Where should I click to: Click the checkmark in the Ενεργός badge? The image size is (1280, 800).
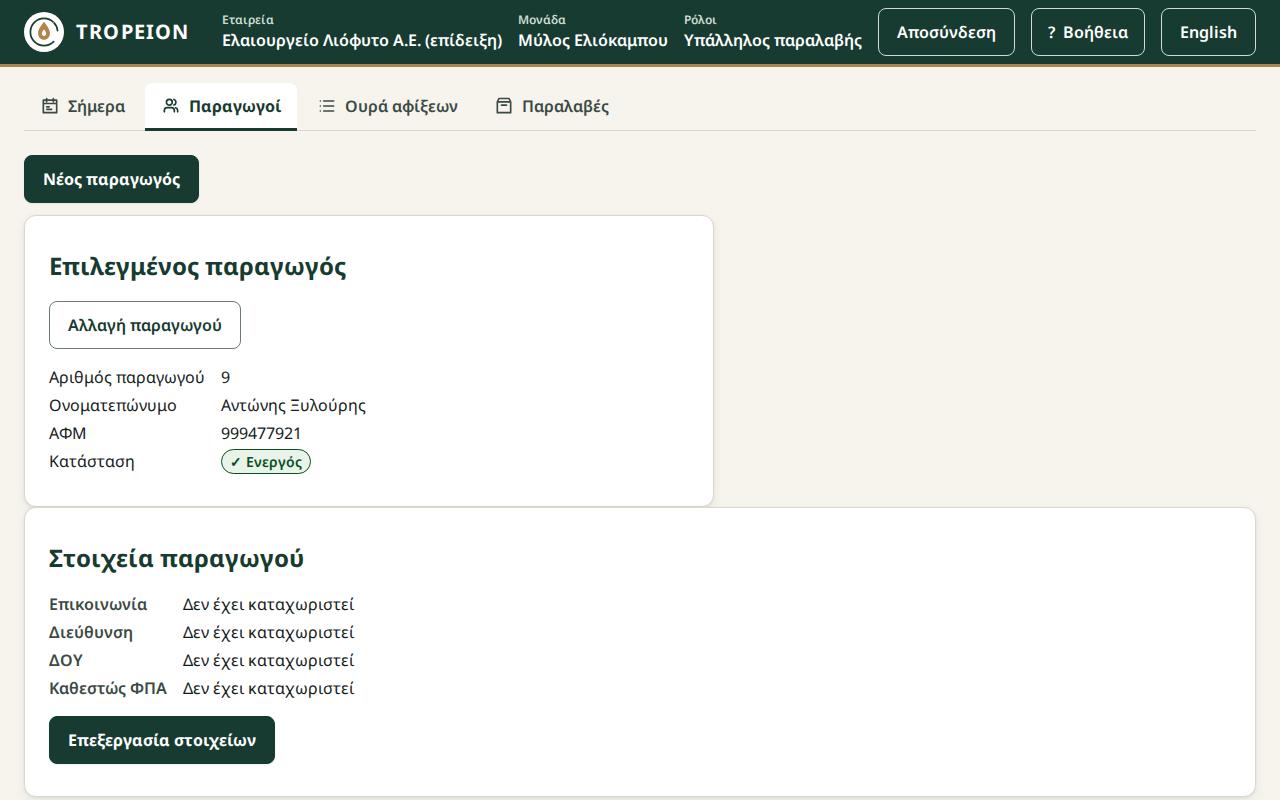coord(236,462)
